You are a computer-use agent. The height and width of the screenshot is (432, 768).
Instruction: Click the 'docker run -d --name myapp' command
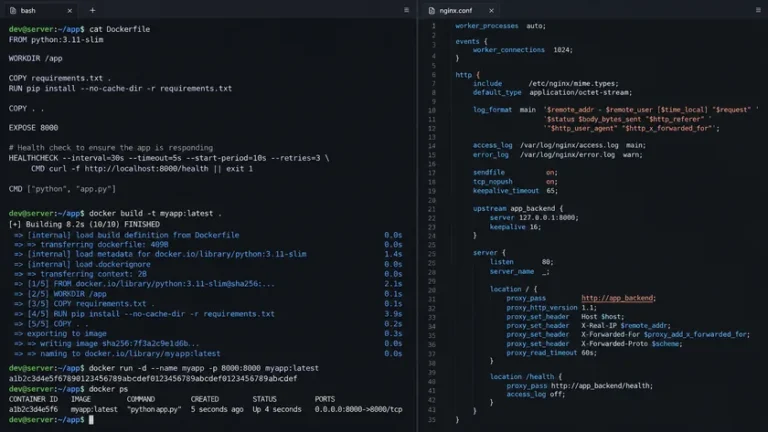tap(204, 368)
